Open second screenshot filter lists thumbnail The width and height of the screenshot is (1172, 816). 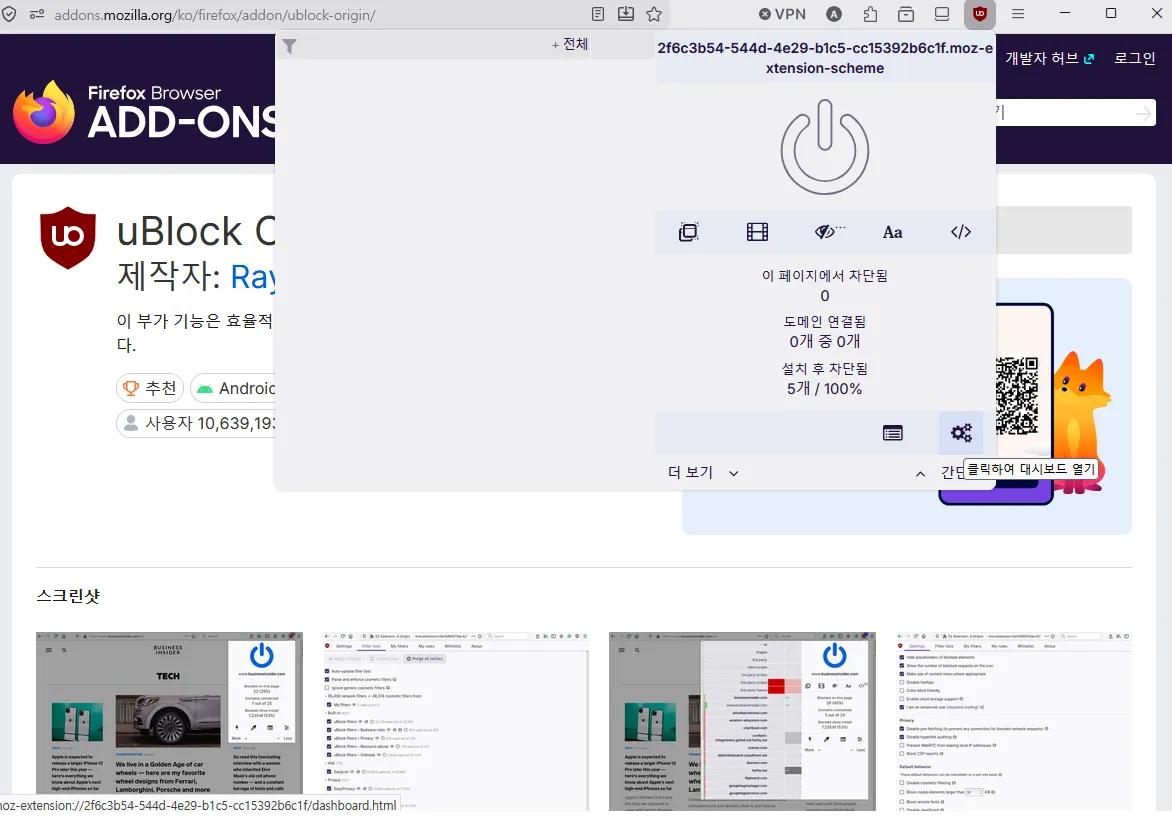coord(456,720)
